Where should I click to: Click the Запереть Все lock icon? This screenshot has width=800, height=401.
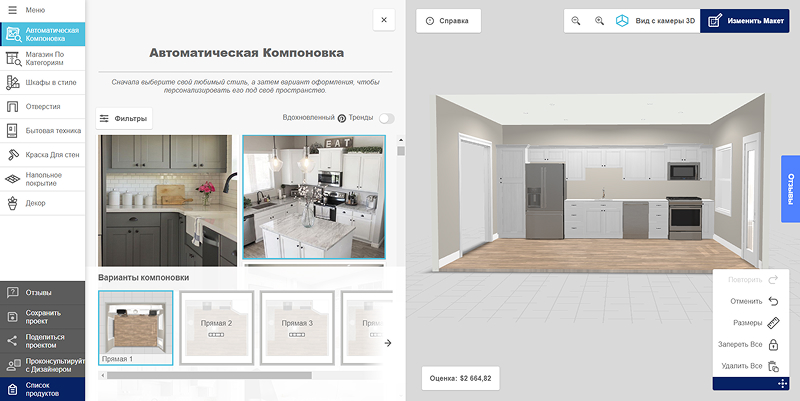[773, 345]
